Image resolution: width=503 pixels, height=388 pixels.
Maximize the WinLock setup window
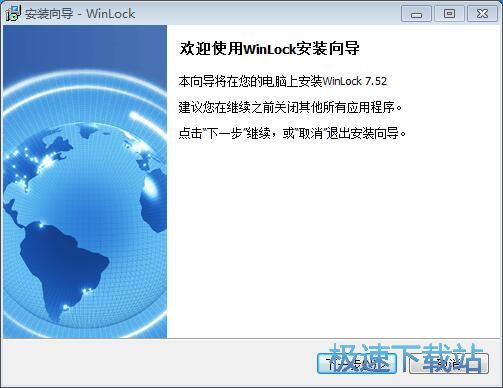(x=449, y=14)
